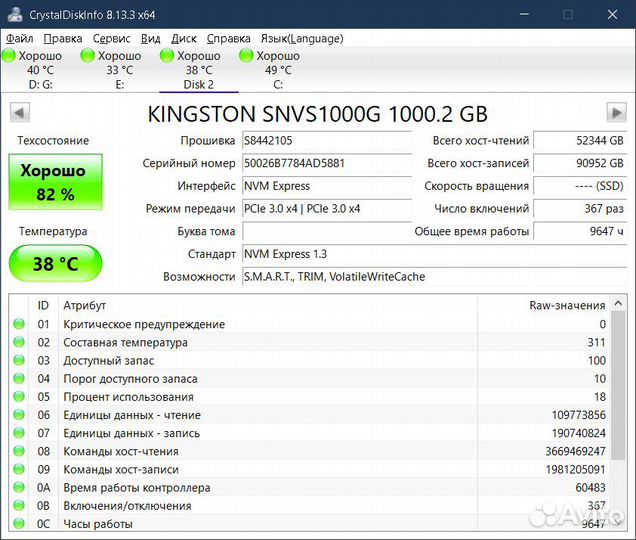636x540 pixels.
Task: Click the green status dot for attribute 04
Action: pyautogui.click(x=19, y=378)
